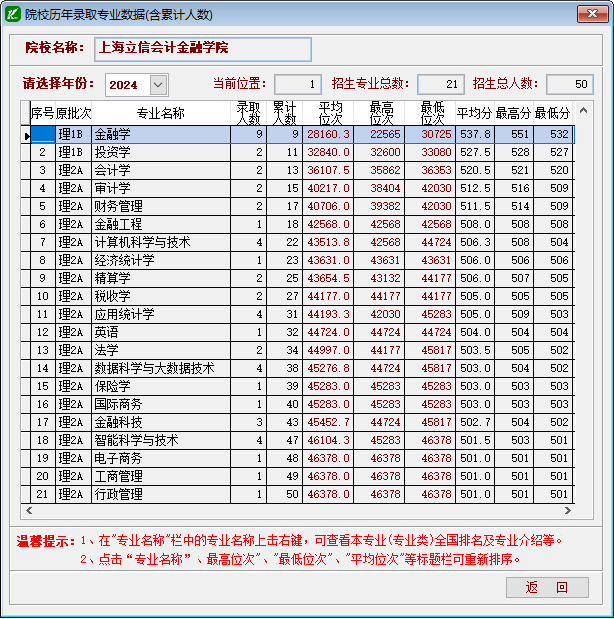Screen dimensions: 614x619
Task: Click the row header of row 21 行政管理
Action: pos(26,495)
